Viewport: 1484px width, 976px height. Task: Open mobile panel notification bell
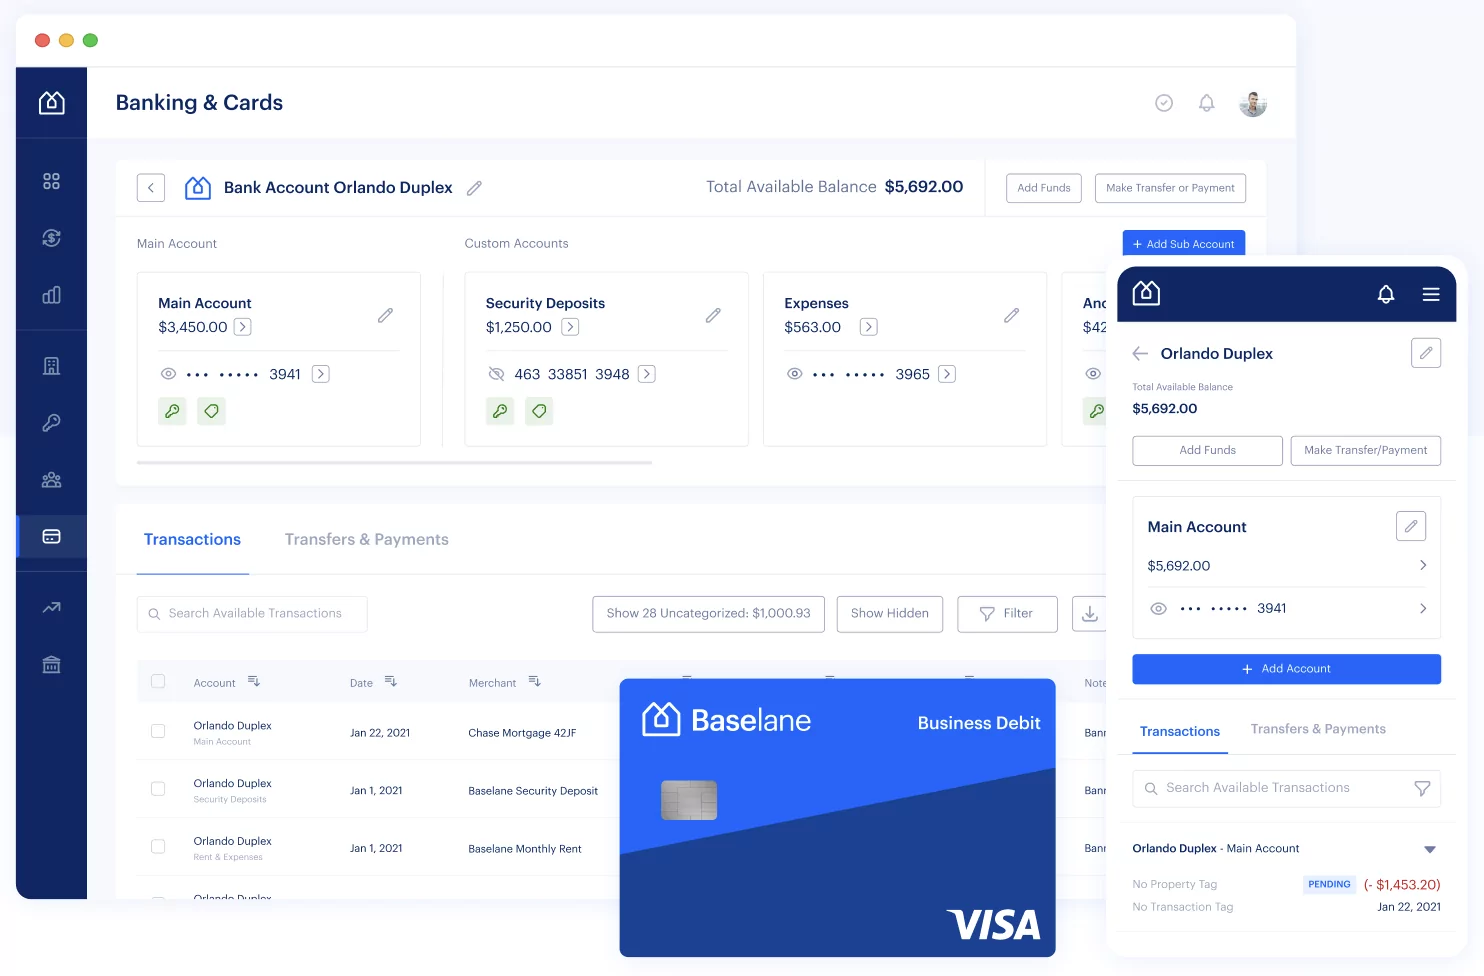(x=1386, y=294)
